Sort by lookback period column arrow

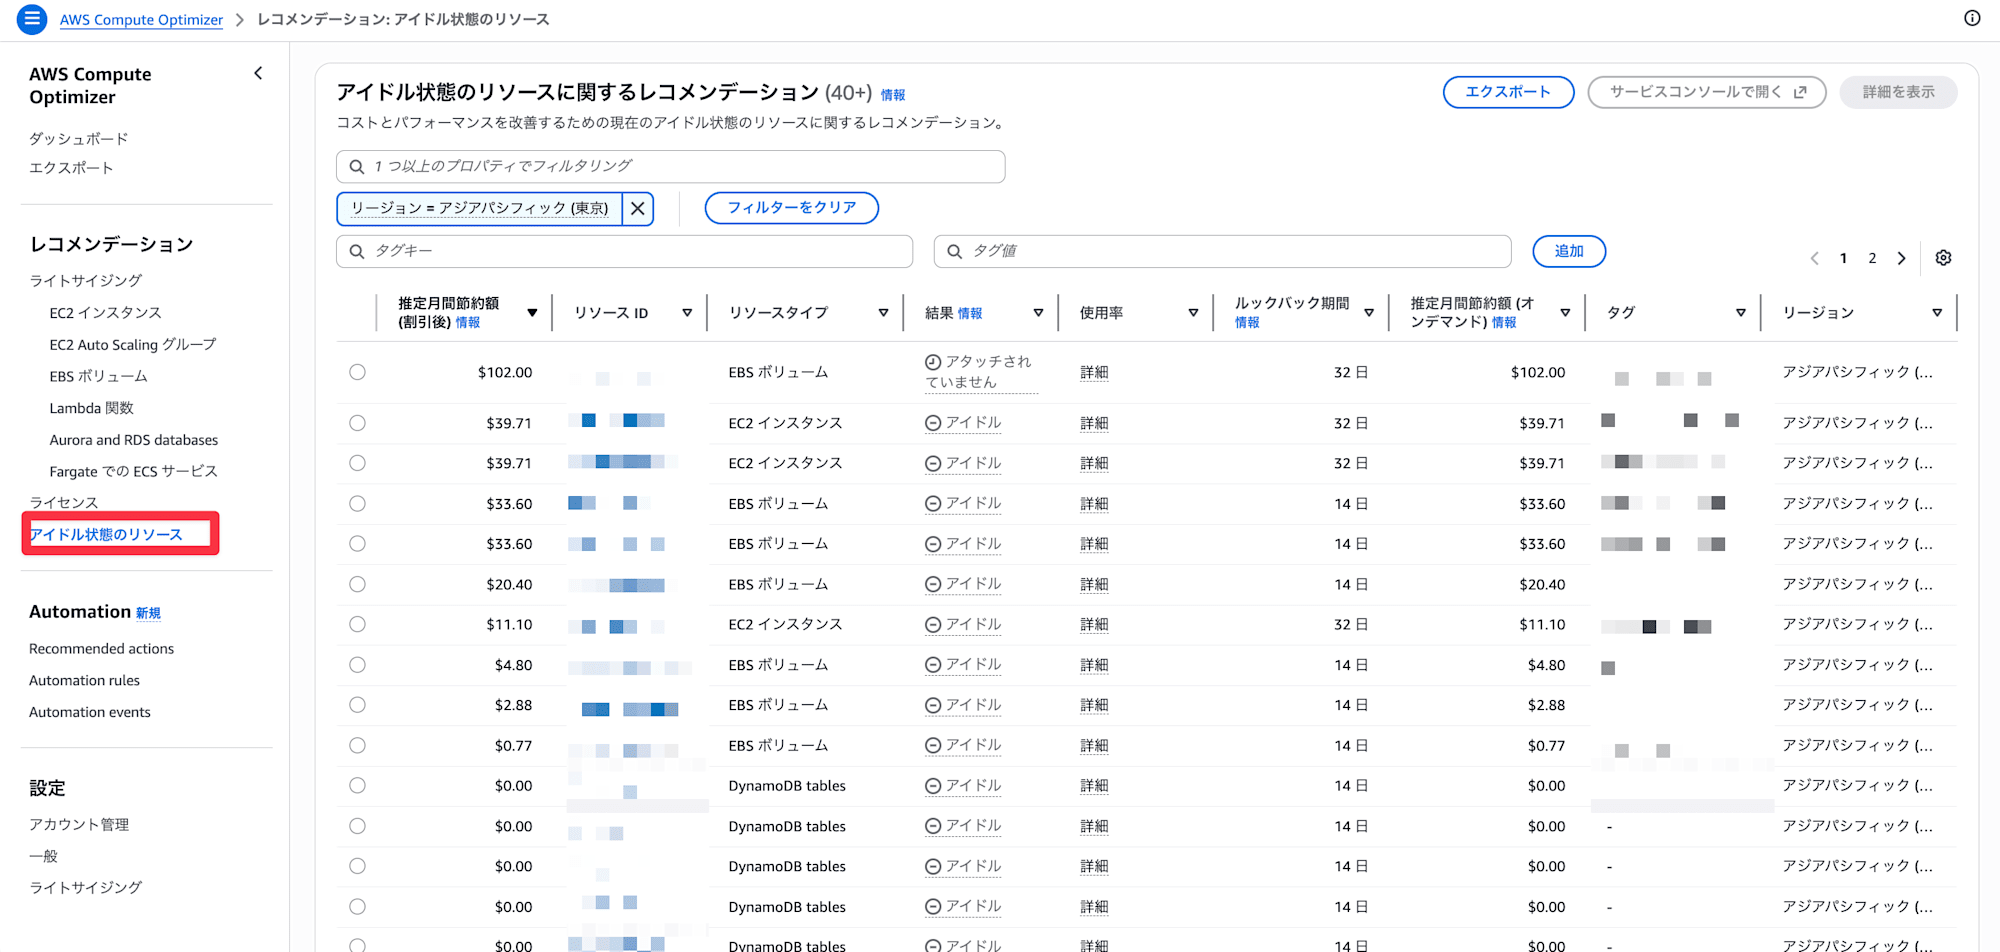coord(1369,313)
